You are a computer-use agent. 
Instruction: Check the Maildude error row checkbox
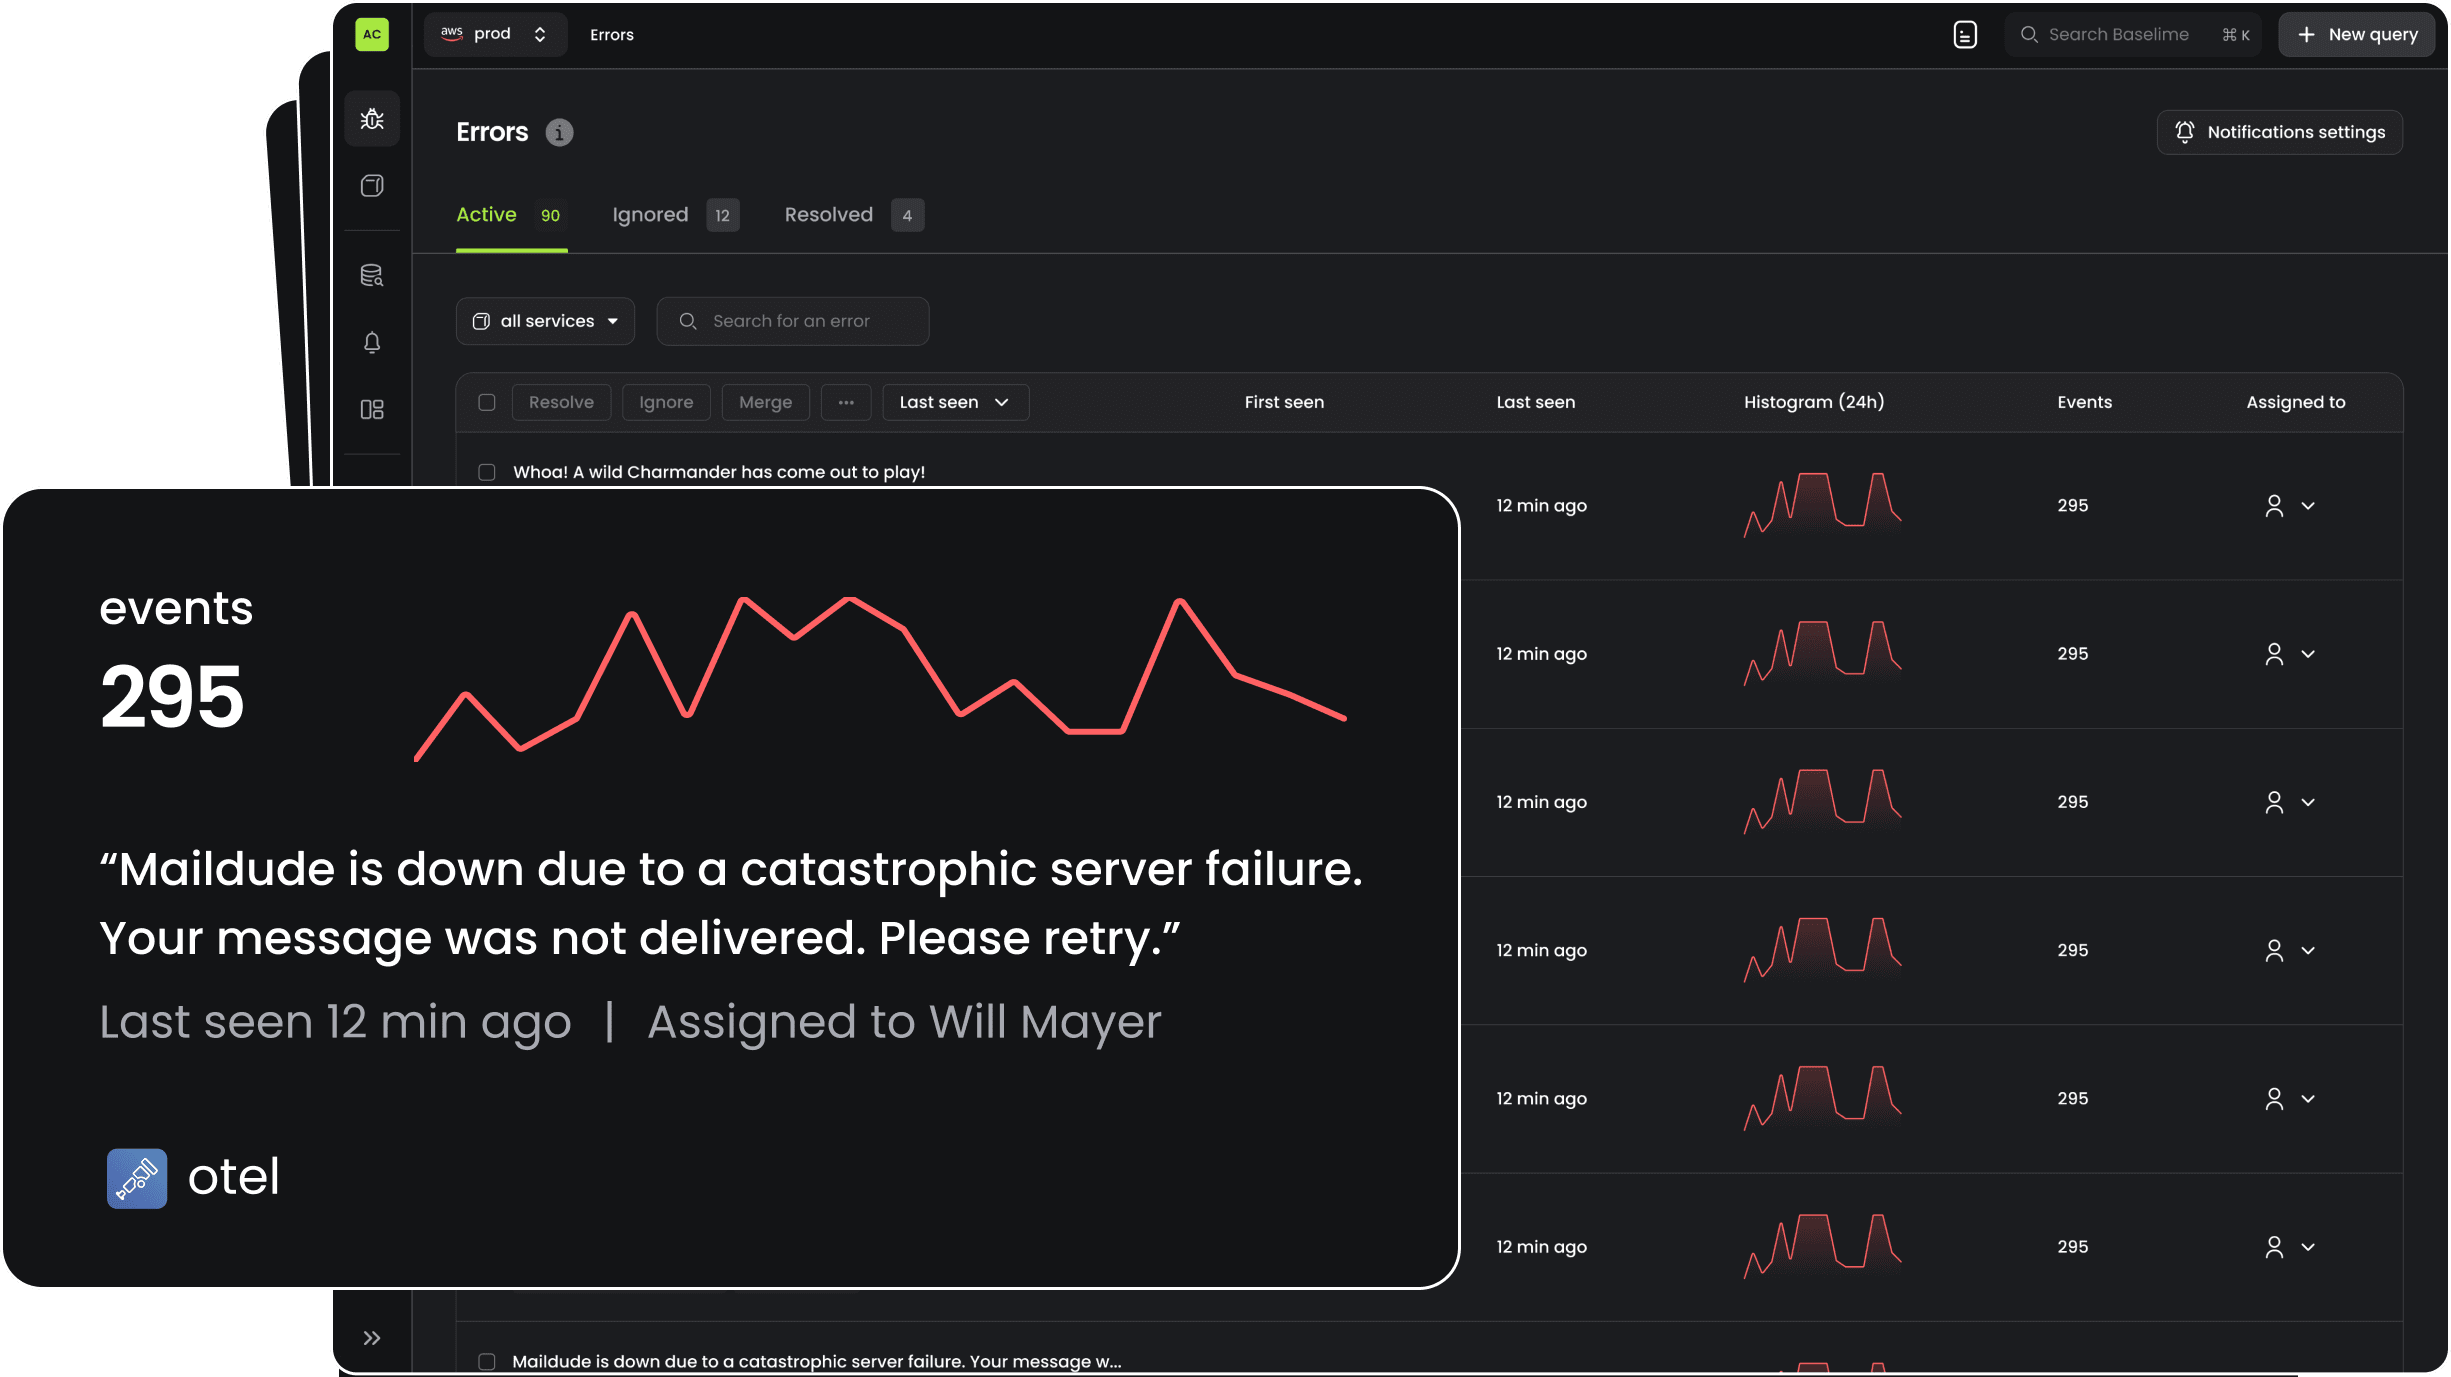[x=487, y=1361]
